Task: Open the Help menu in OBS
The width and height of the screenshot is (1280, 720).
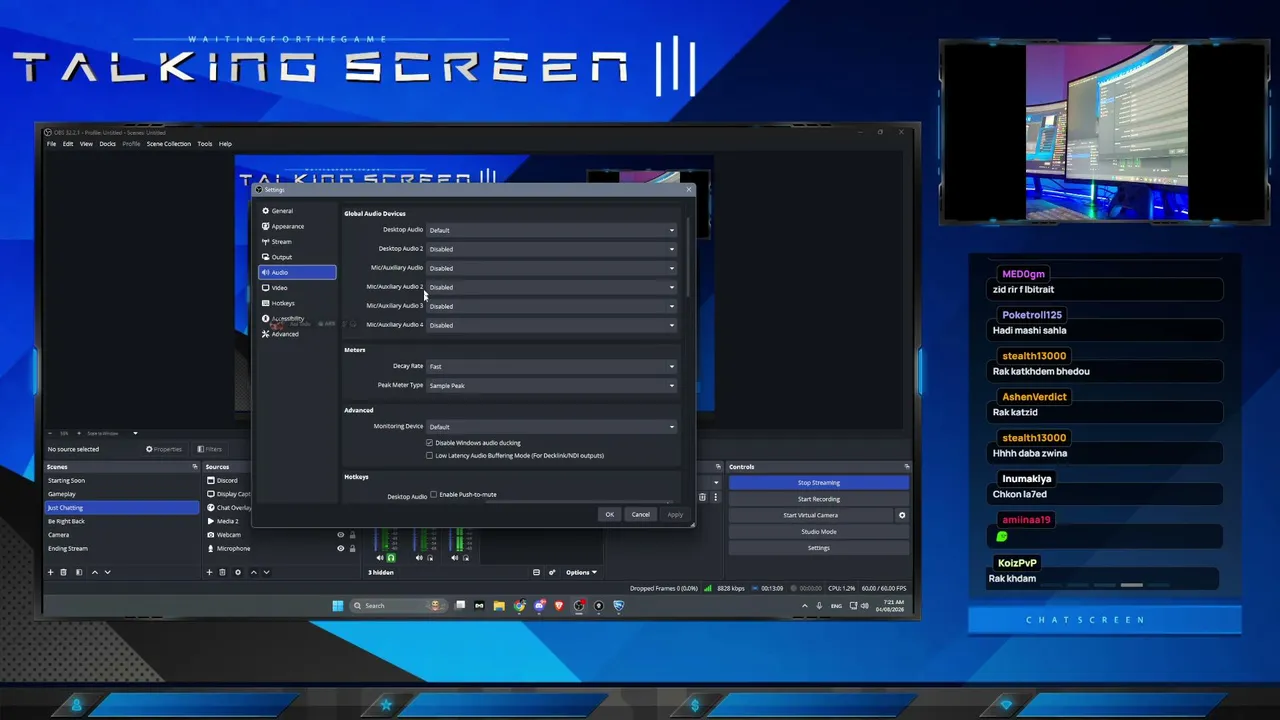Action: [x=225, y=144]
